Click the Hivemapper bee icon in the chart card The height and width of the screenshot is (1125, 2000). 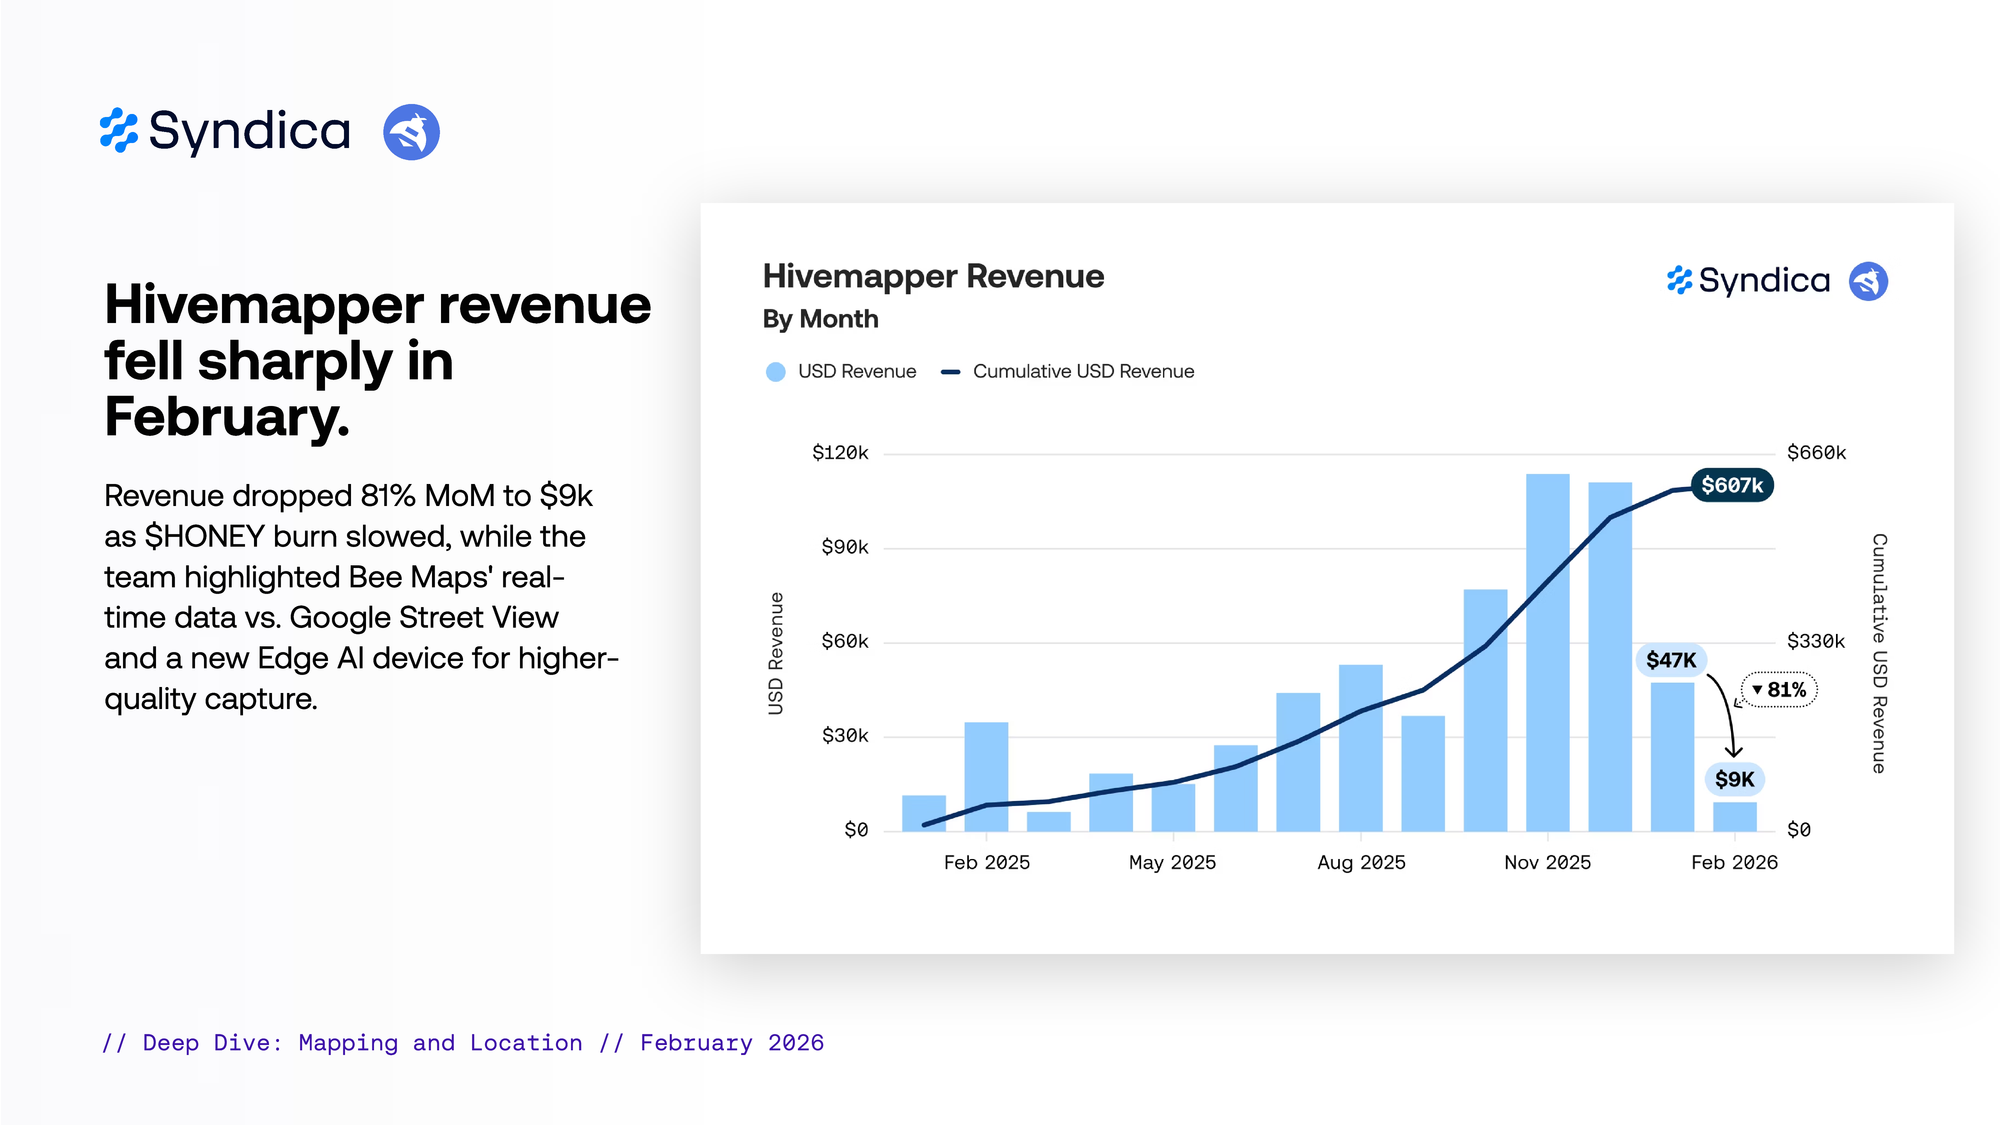1868,281
